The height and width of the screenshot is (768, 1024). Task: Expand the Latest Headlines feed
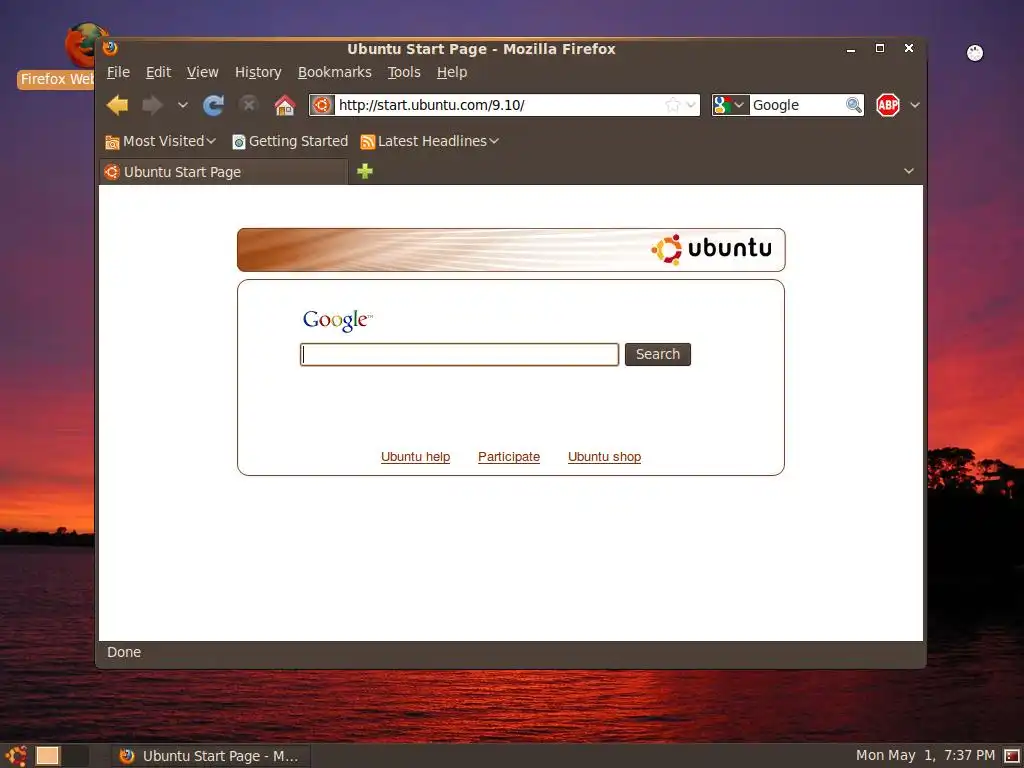click(x=430, y=141)
